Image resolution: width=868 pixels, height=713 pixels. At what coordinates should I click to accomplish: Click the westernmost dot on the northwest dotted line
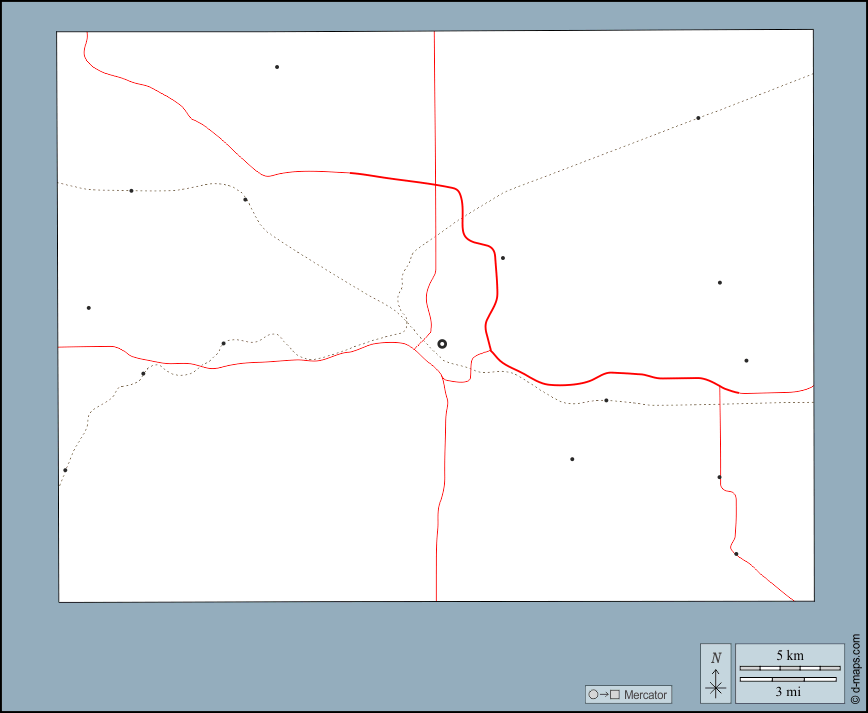(131, 190)
